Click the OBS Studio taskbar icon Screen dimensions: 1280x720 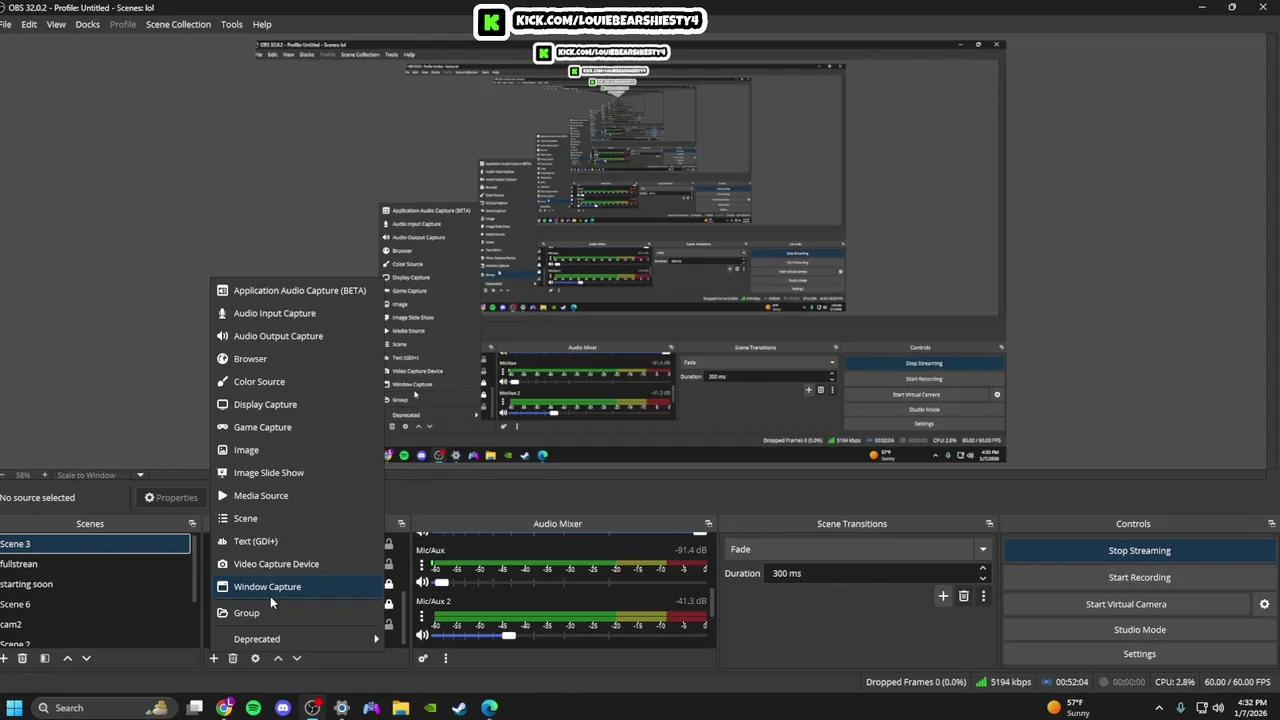pos(313,708)
